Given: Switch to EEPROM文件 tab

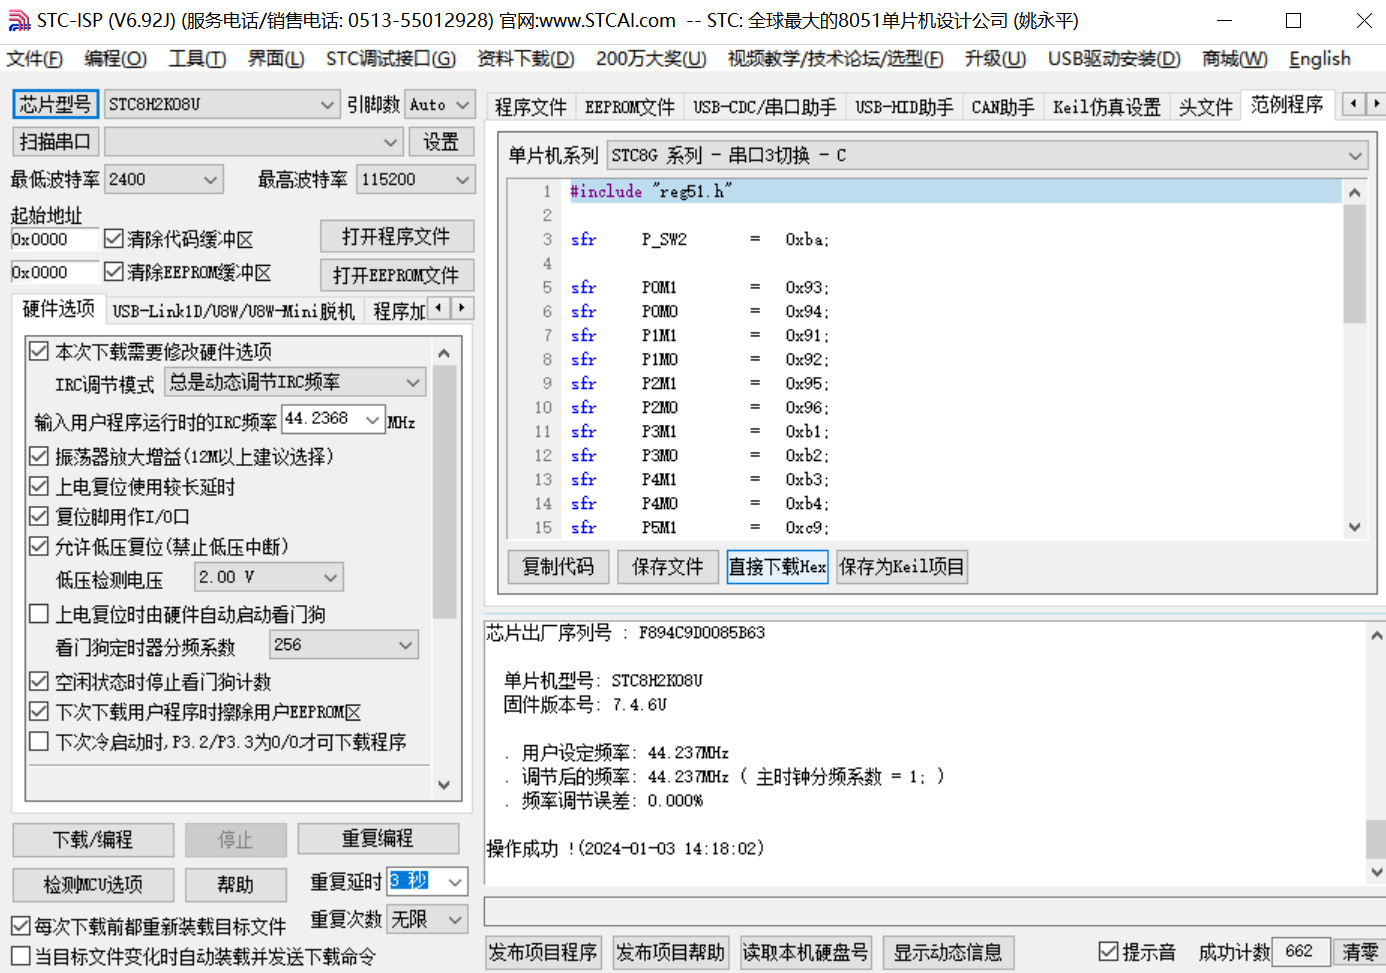Looking at the screenshot, I should click(630, 107).
